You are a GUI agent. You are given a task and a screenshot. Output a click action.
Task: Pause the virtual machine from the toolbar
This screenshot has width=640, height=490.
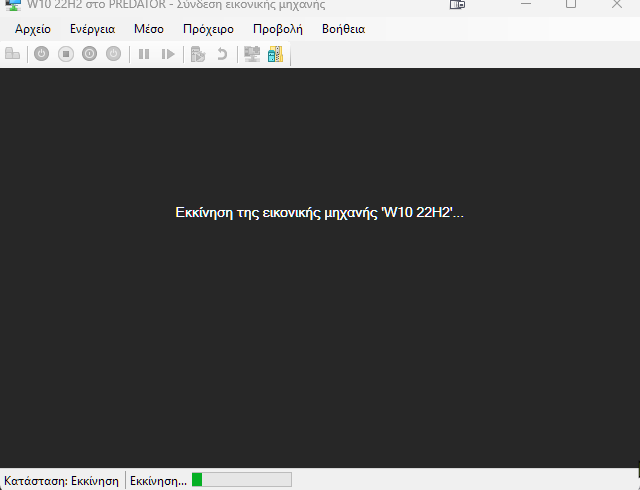pos(144,54)
